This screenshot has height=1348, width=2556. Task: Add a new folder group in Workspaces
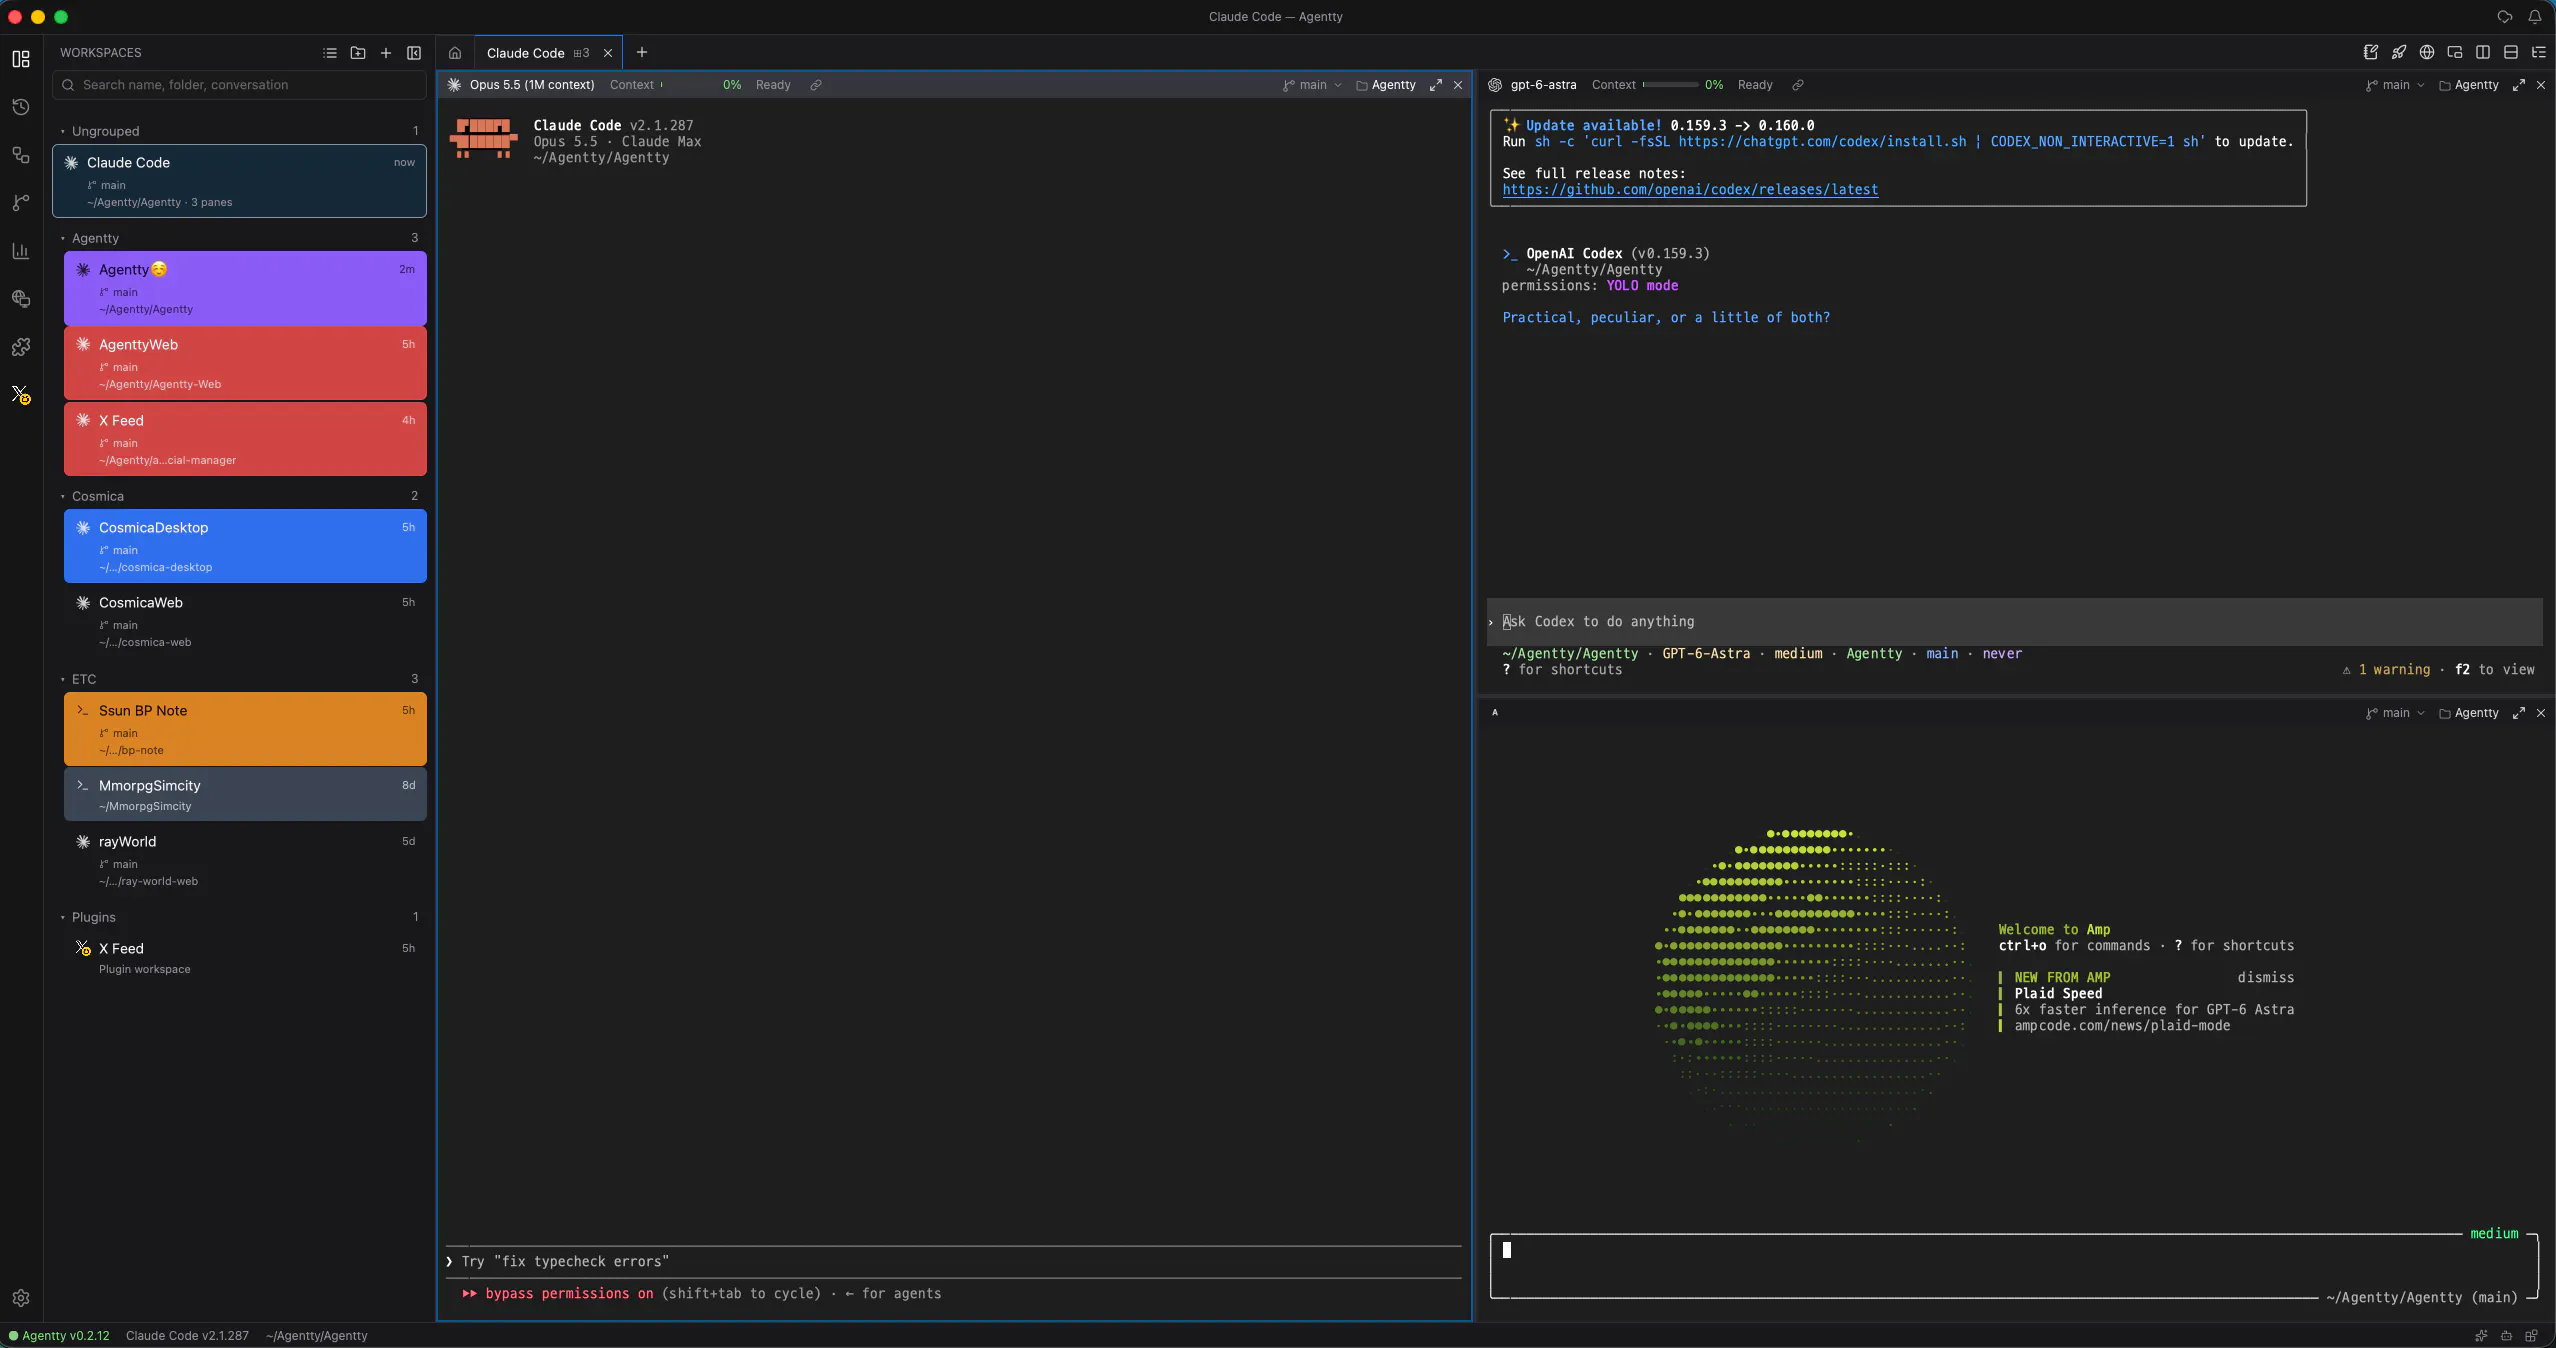[x=358, y=53]
